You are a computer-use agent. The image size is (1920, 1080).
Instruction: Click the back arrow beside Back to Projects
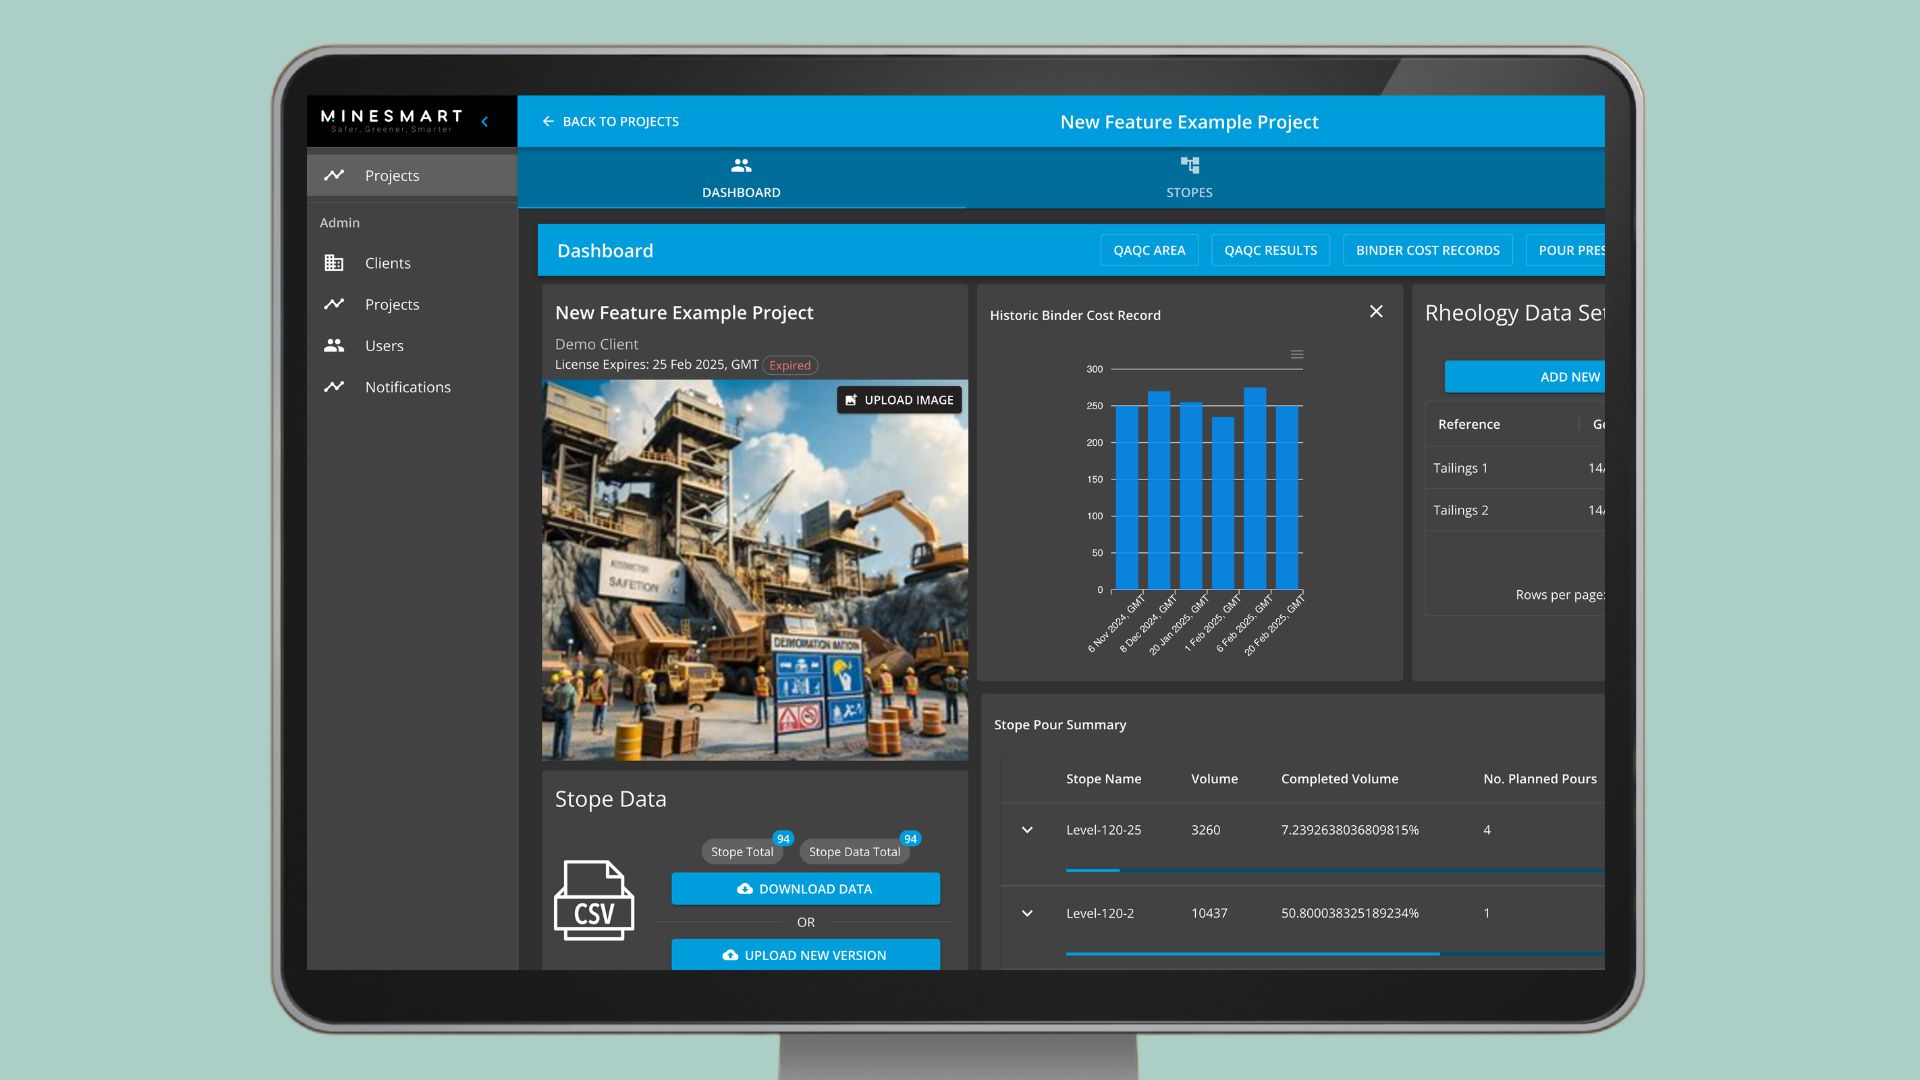(x=548, y=122)
